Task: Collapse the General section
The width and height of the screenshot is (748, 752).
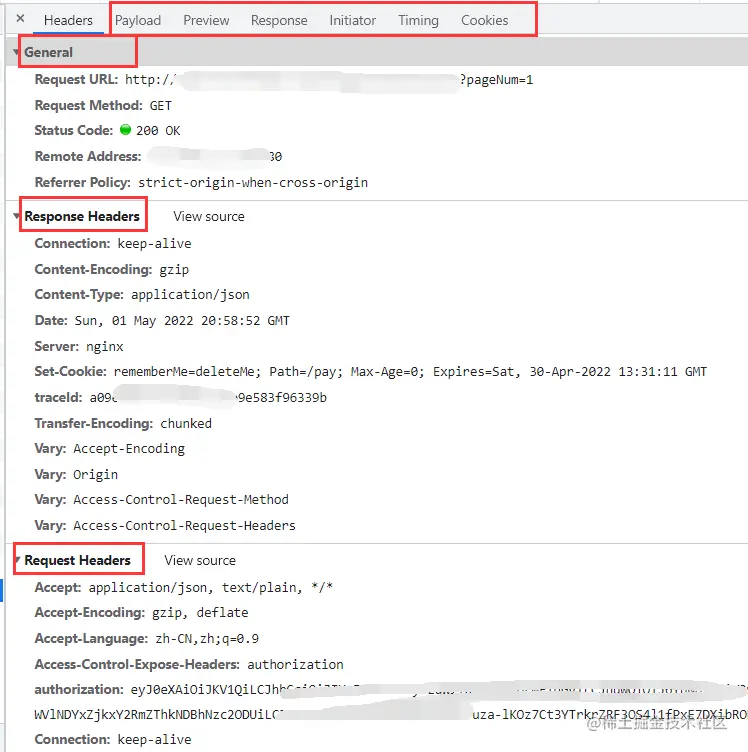Action: [16, 52]
